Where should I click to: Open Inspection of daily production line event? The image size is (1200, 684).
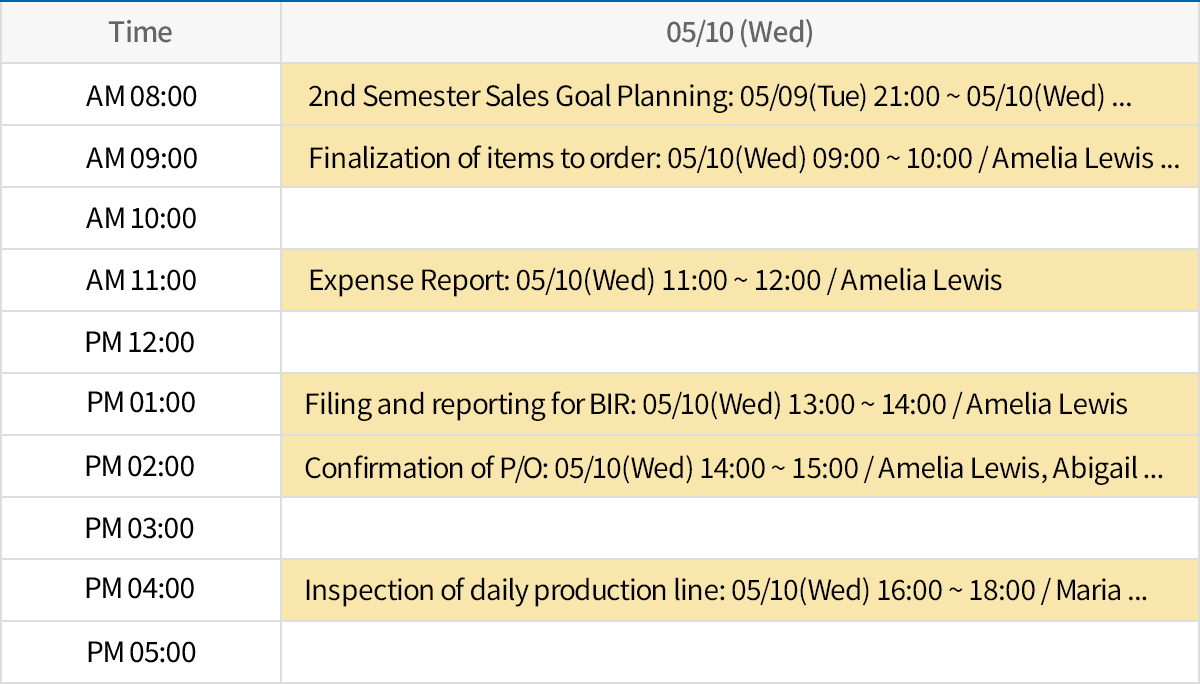pyautogui.click(x=725, y=590)
